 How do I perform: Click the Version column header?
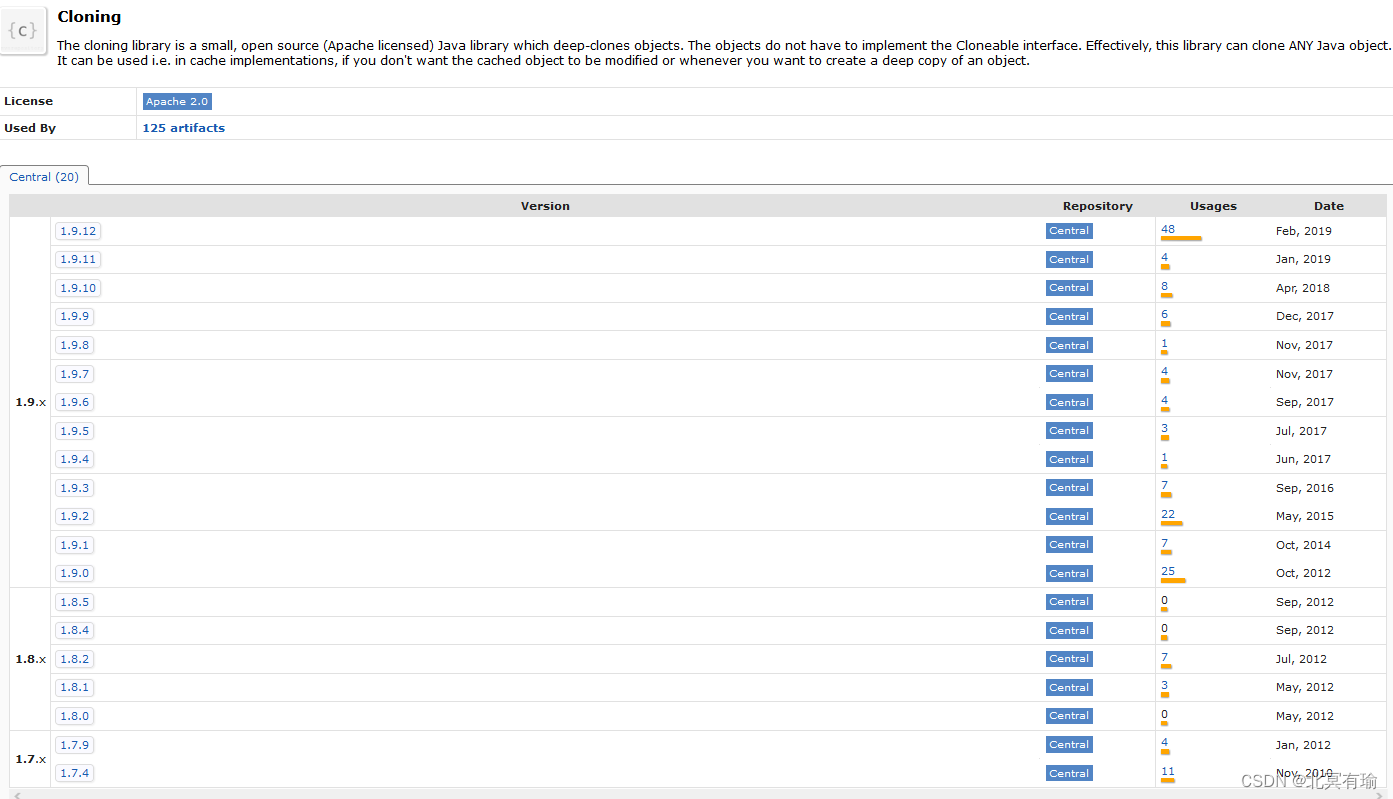click(x=545, y=206)
